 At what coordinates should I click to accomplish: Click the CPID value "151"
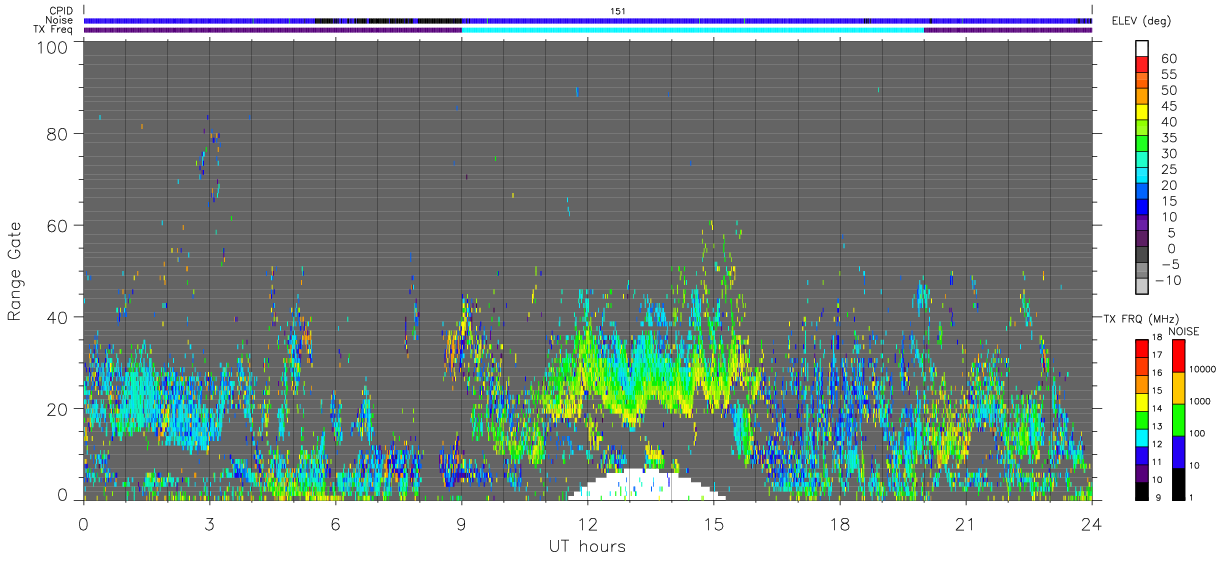[x=618, y=11]
